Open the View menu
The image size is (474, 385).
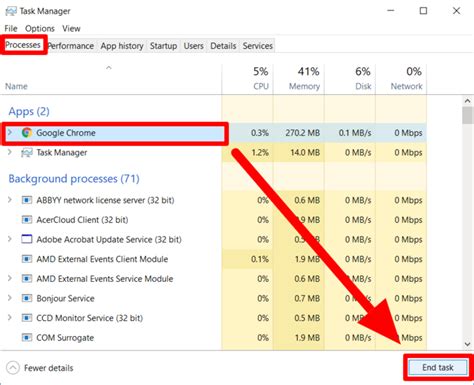pyautogui.click(x=71, y=29)
